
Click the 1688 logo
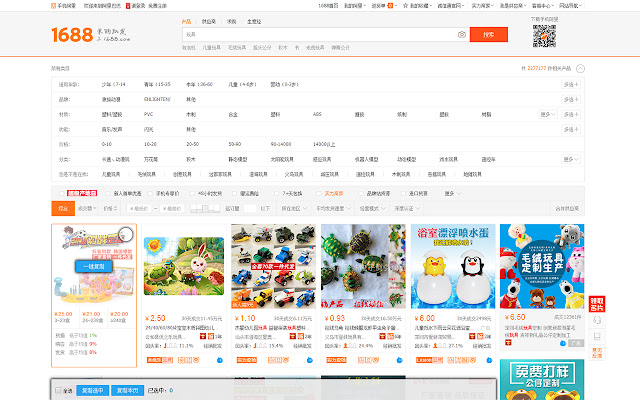[72, 35]
